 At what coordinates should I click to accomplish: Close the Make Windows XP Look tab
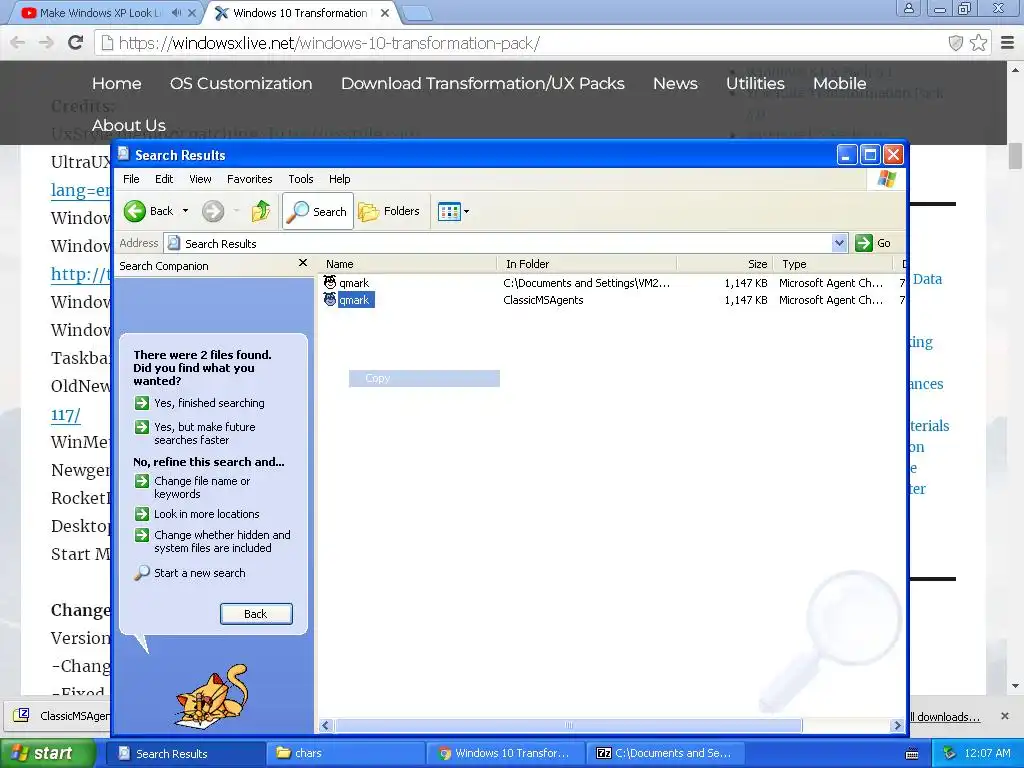pyautogui.click(x=192, y=13)
